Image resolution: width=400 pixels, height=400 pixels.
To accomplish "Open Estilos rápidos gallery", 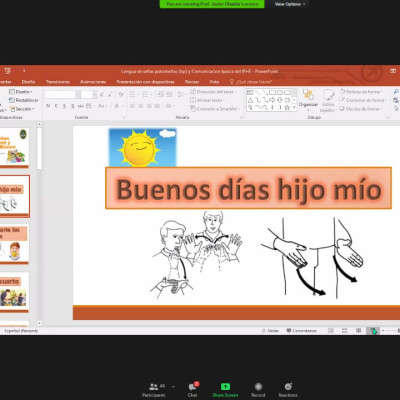I will (328, 100).
